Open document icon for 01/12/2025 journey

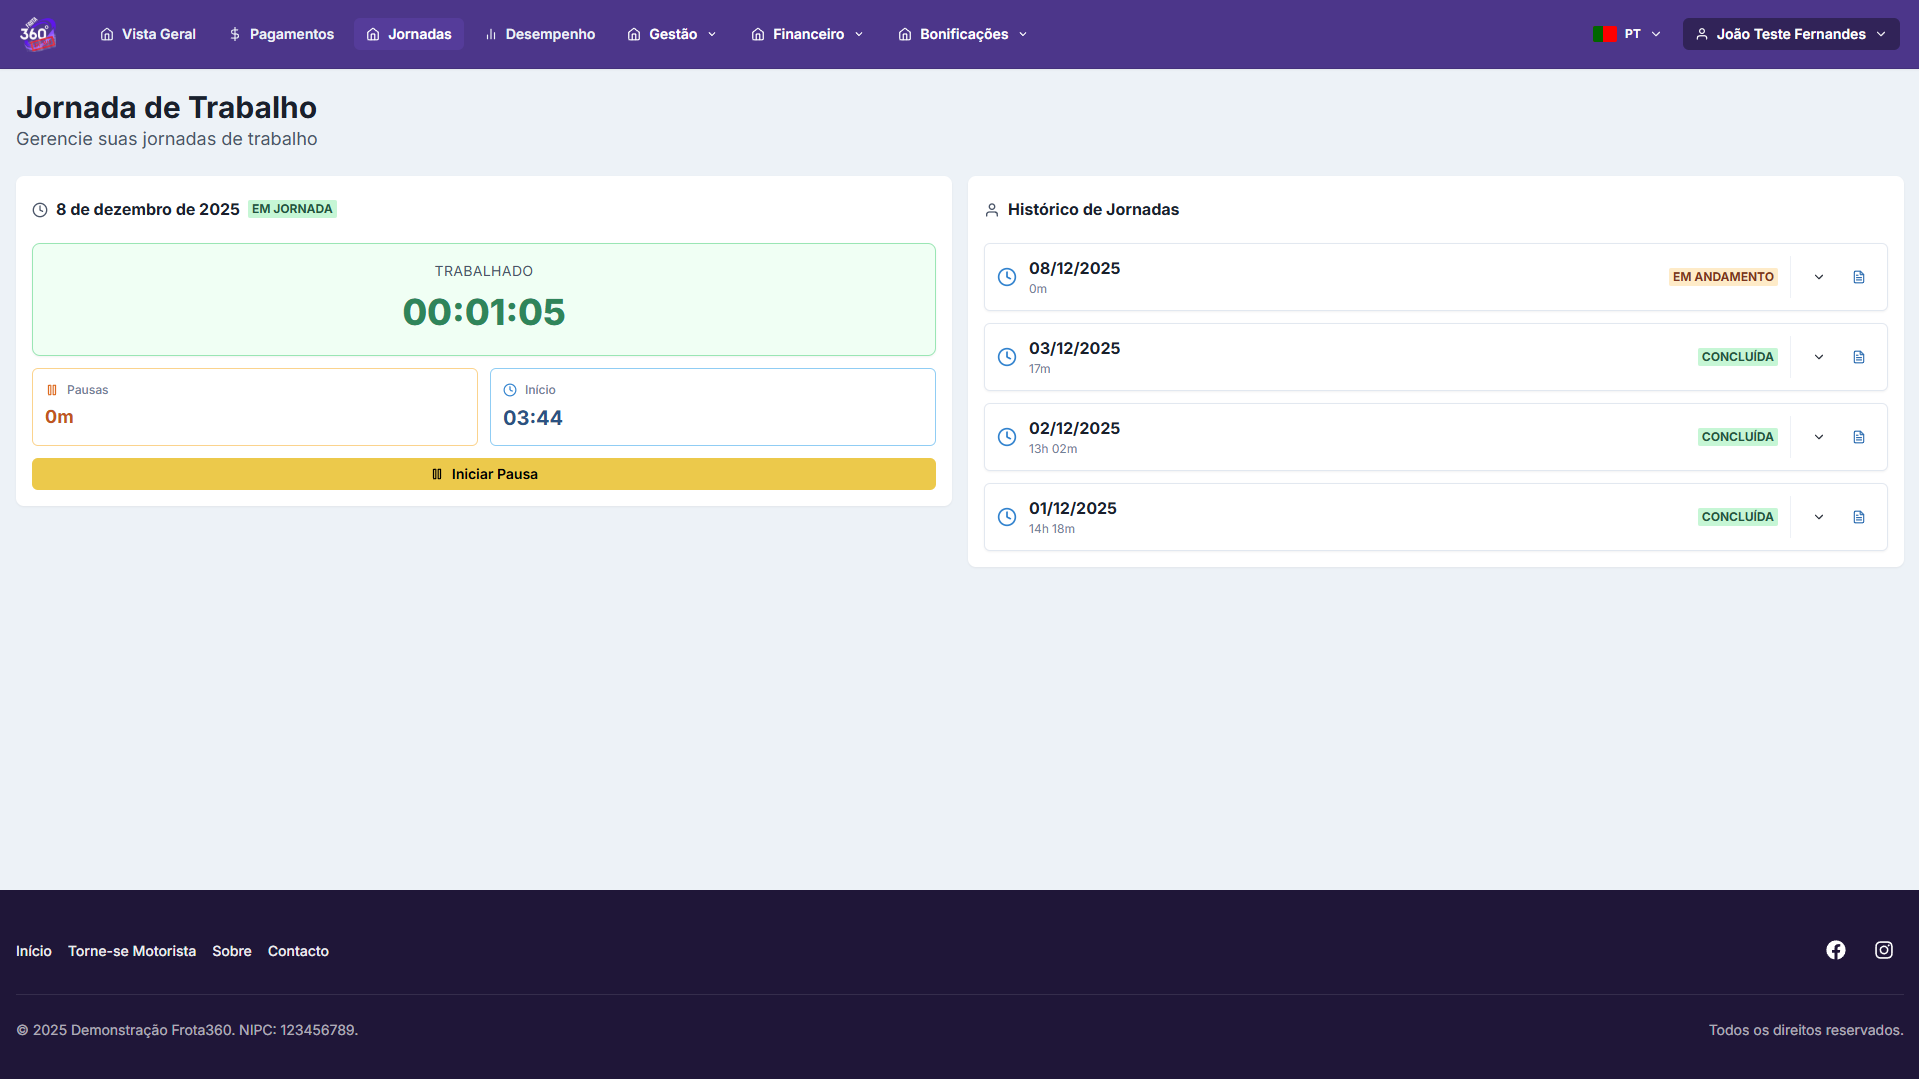pyautogui.click(x=1858, y=517)
